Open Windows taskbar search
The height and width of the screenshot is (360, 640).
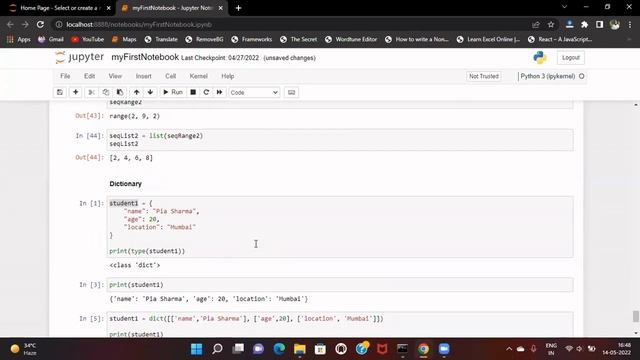click(x=217, y=349)
